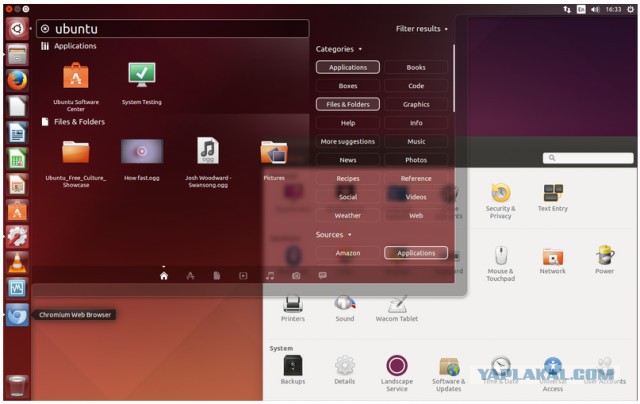The image size is (640, 404).
Task: Open Text Entry in System Settings
Action: 553,198
